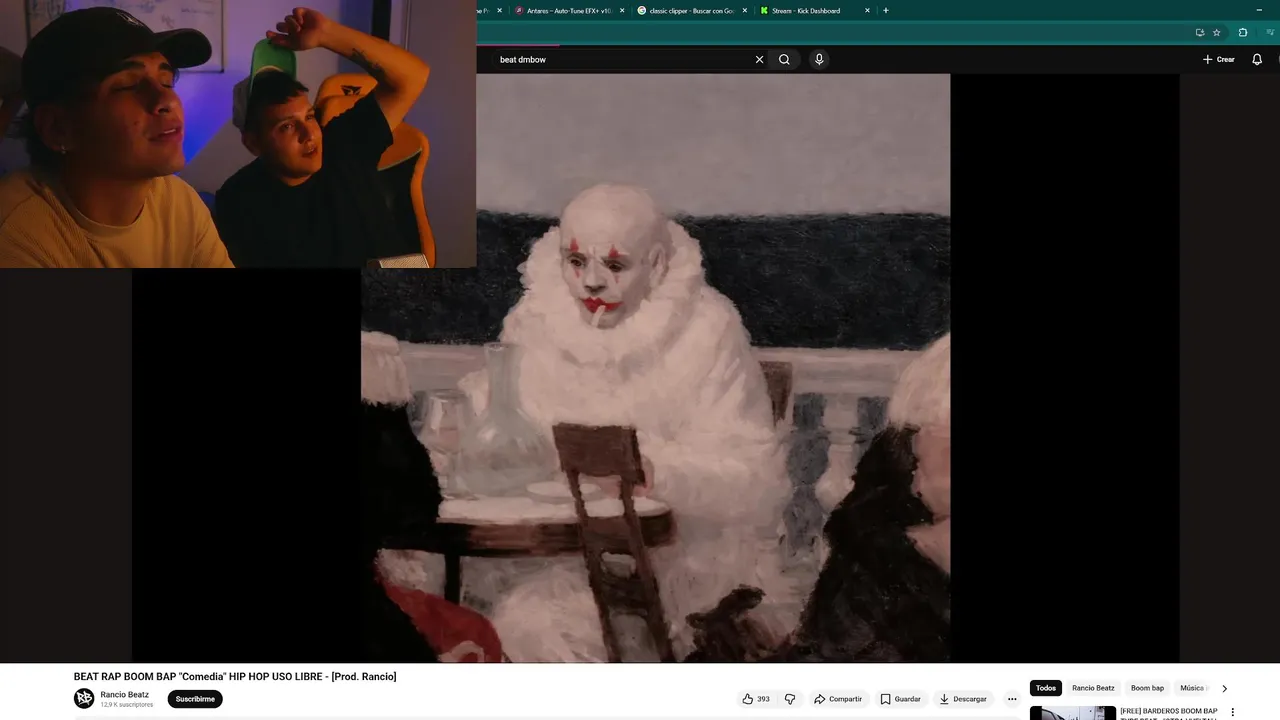Open FREE BARDEROS BOOM BAP recommended video

coord(1168,713)
